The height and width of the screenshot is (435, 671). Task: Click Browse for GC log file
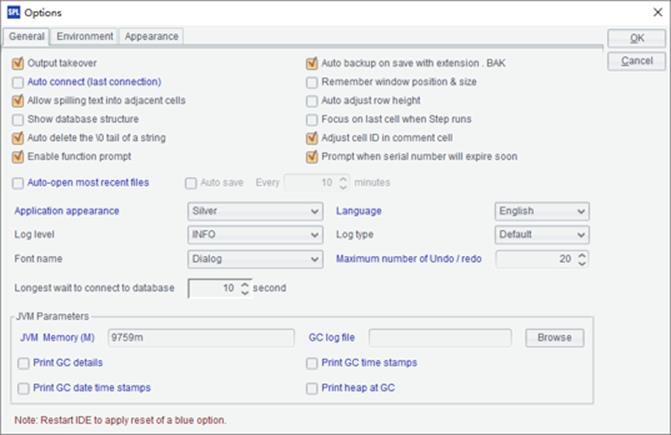pos(555,337)
